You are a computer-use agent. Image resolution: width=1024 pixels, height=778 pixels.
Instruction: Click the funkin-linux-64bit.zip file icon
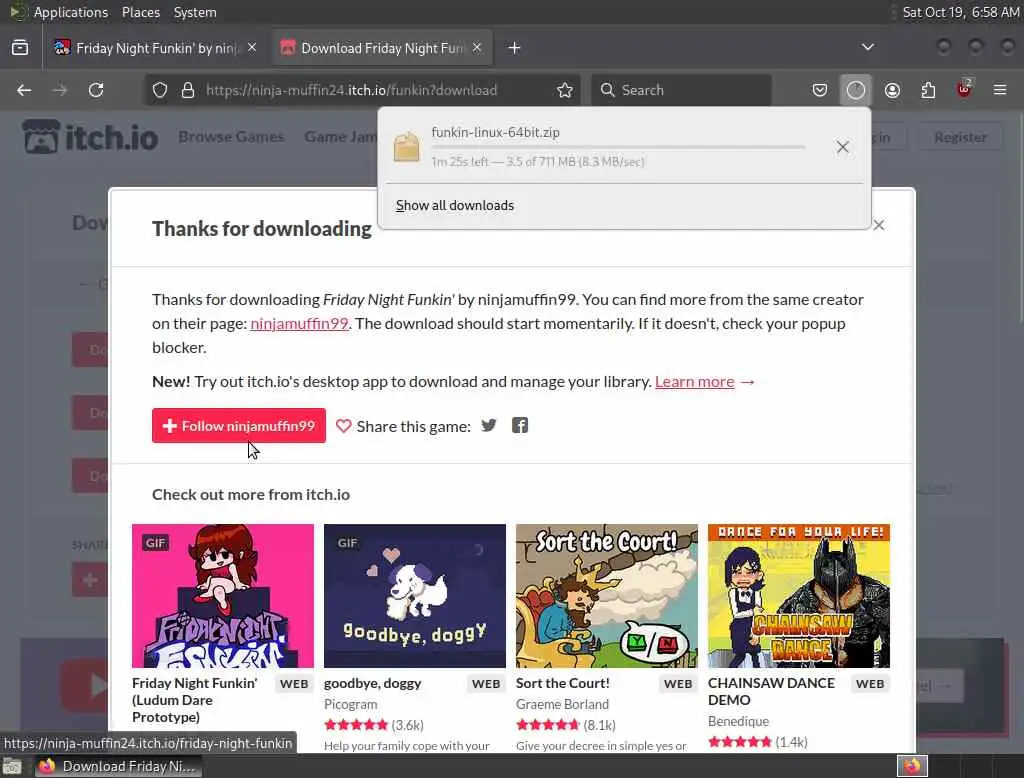point(406,146)
